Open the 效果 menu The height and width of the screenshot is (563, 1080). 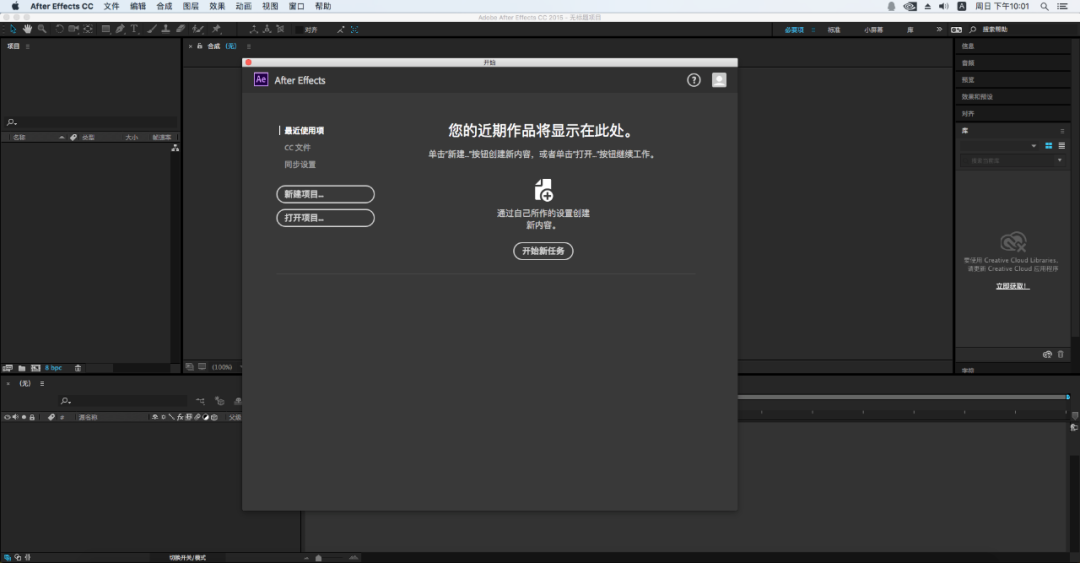pyautogui.click(x=217, y=6)
